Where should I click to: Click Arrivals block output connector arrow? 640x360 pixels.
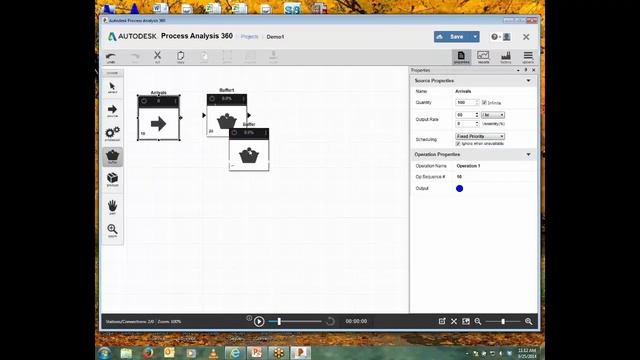coord(181,118)
